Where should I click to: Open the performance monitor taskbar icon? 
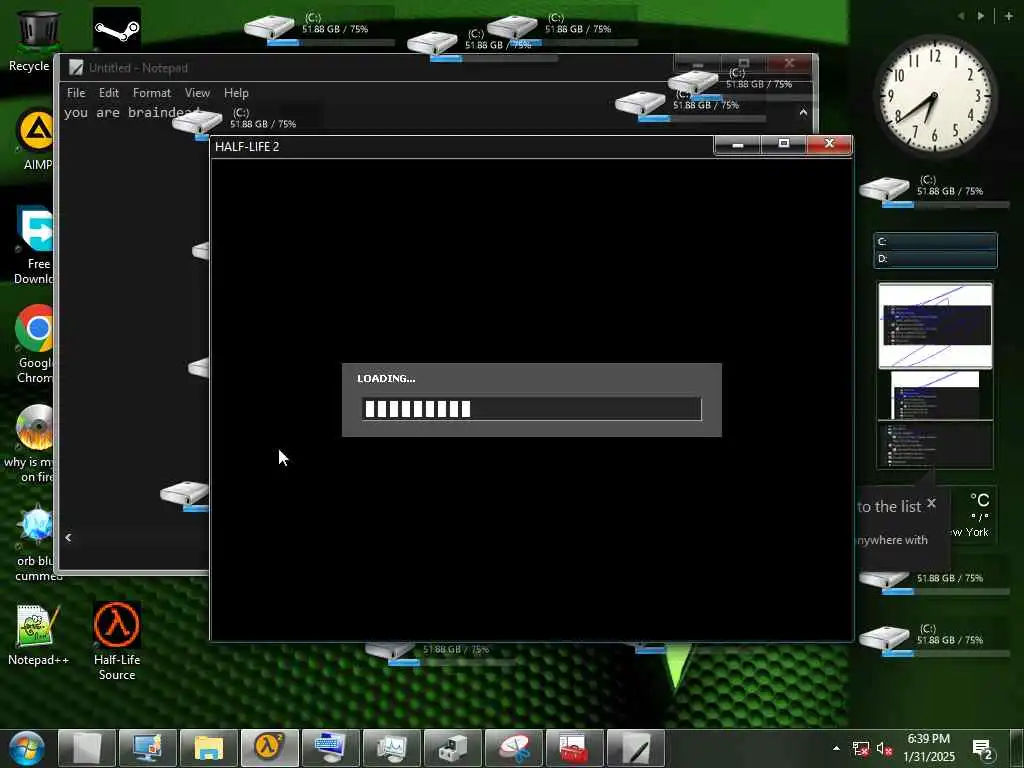[392, 748]
